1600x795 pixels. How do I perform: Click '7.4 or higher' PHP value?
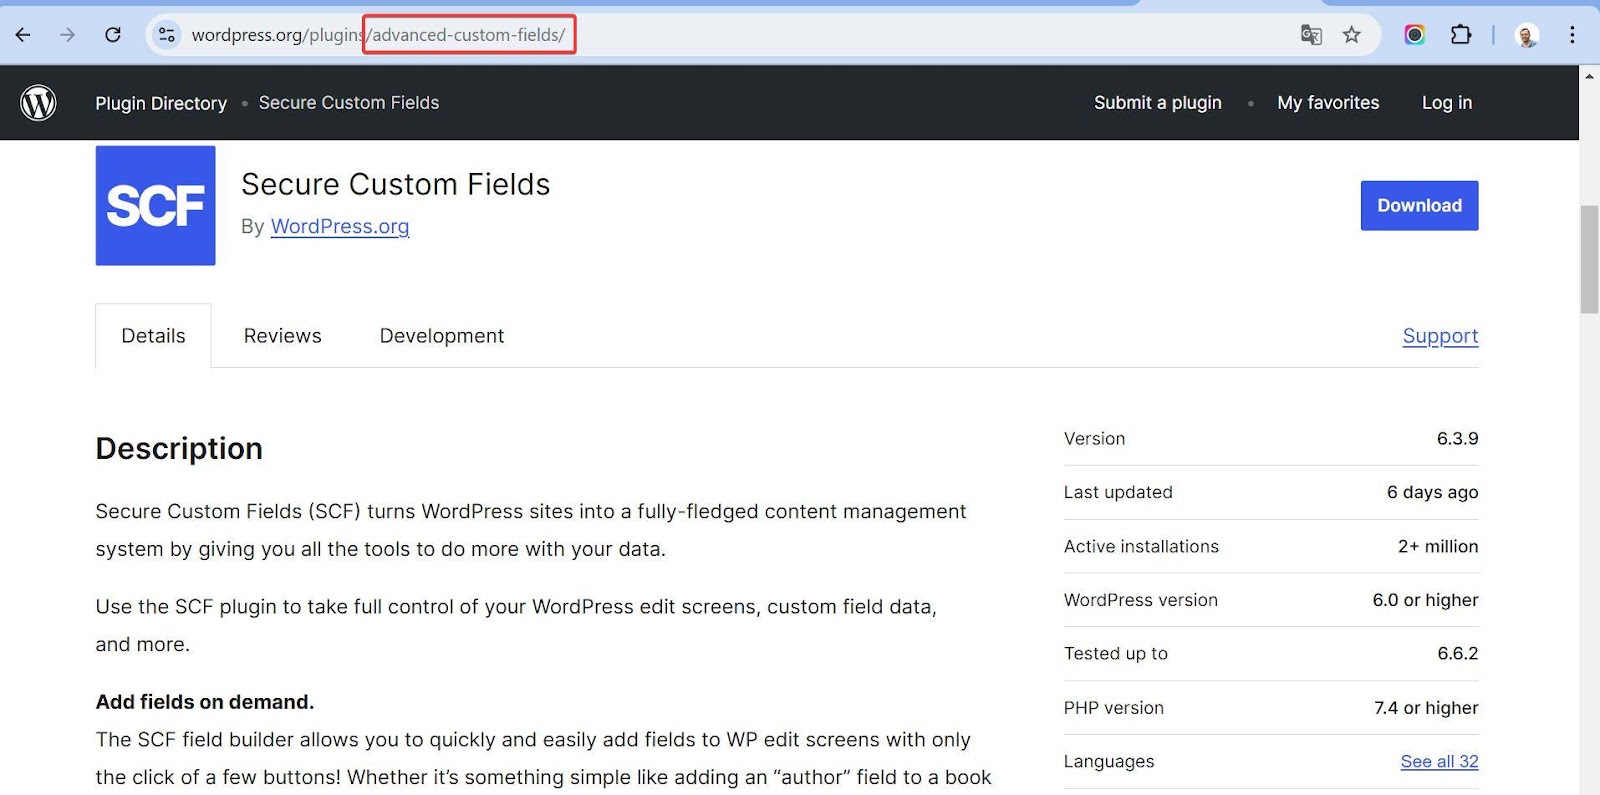click(1426, 708)
